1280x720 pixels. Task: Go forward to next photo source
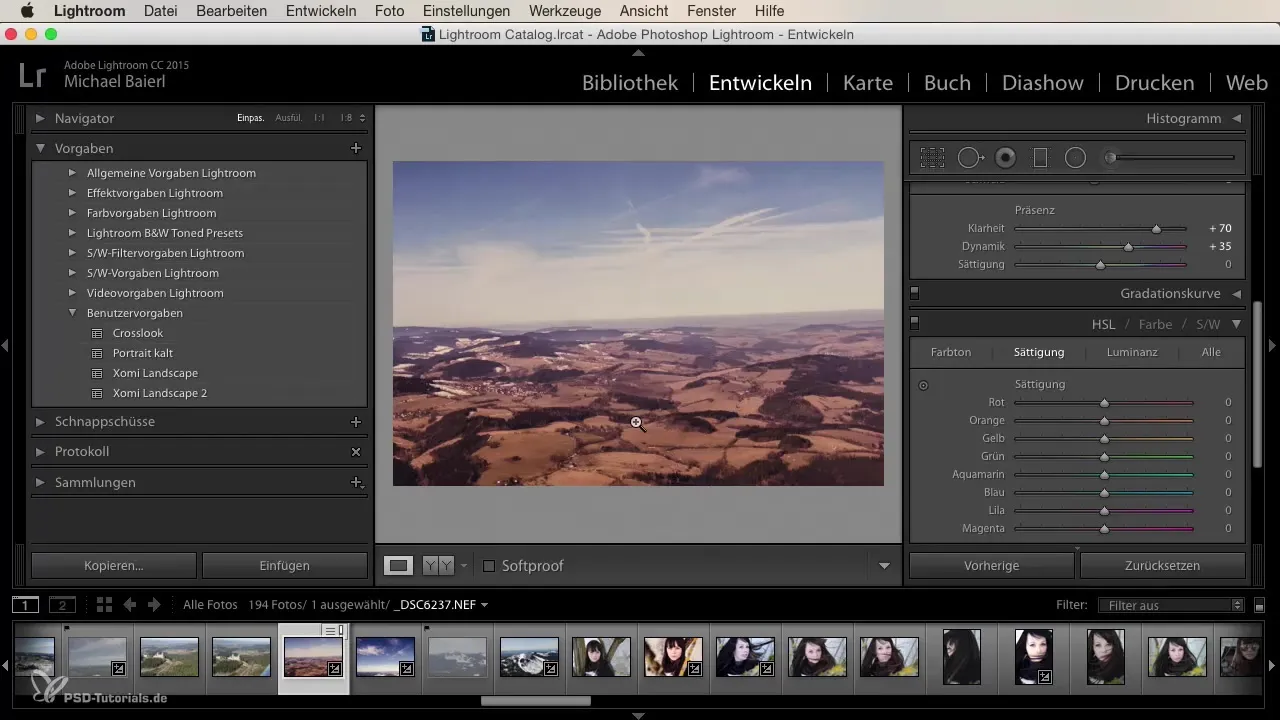coord(154,604)
